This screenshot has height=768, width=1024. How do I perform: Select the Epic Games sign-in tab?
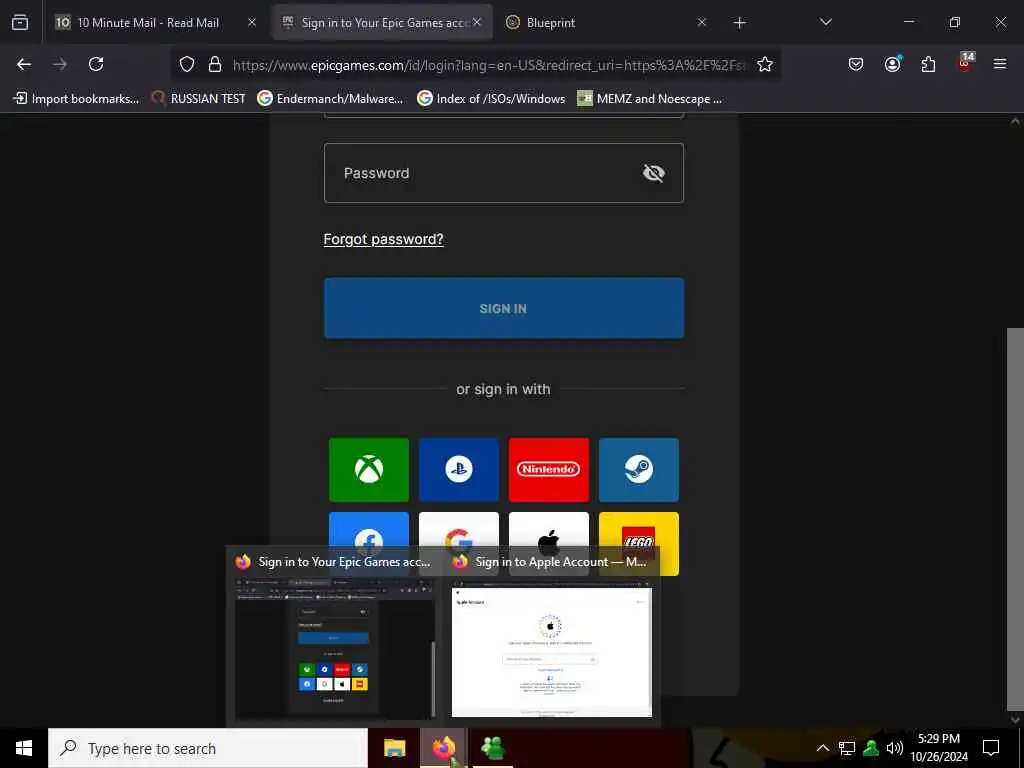click(x=382, y=23)
